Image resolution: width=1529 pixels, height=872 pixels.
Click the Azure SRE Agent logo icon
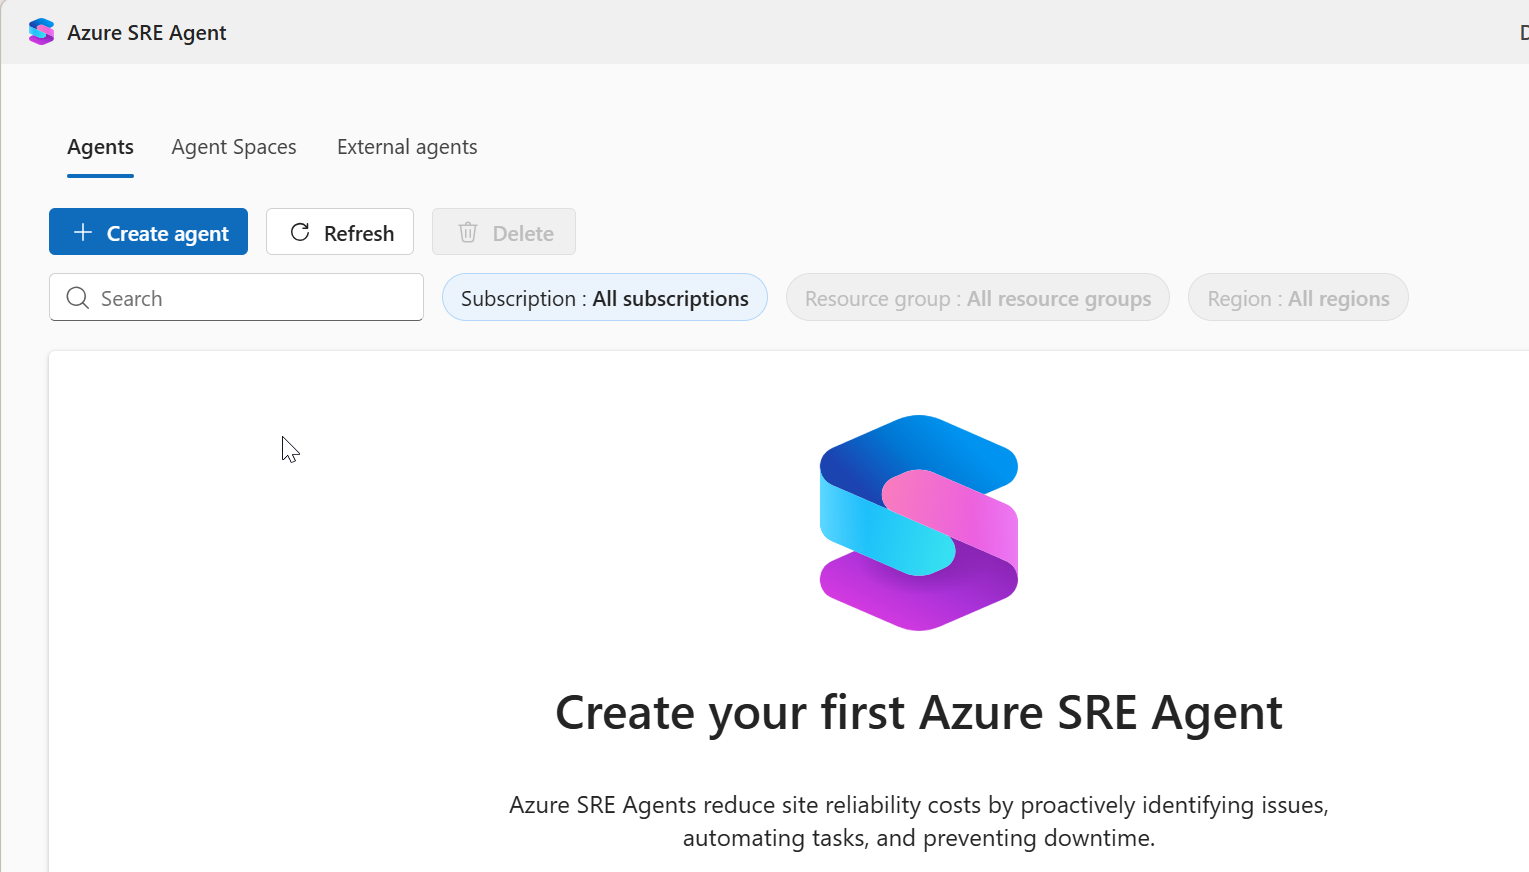click(x=41, y=32)
